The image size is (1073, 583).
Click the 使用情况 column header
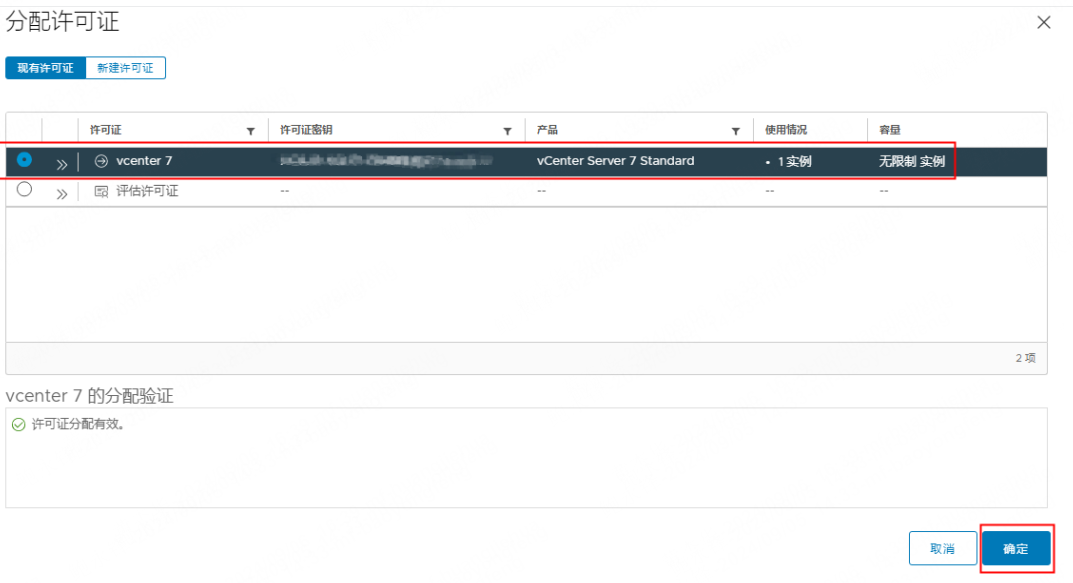pyautogui.click(x=786, y=130)
